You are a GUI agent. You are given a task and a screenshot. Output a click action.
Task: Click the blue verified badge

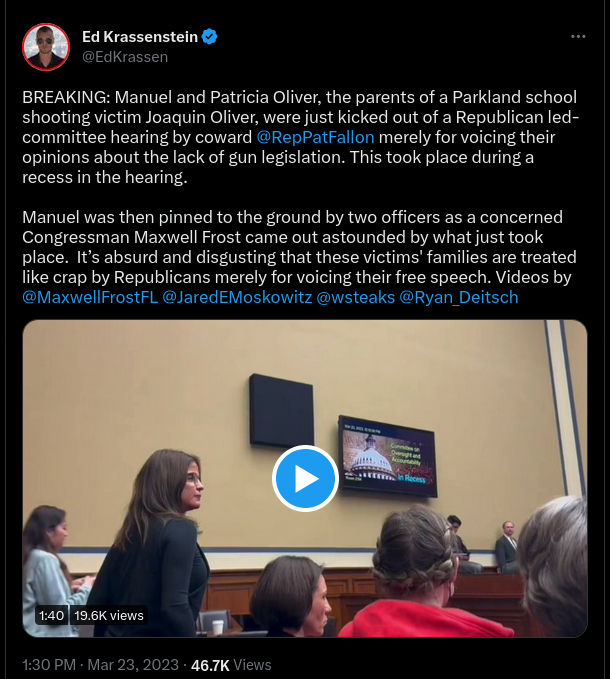tap(210, 37)
